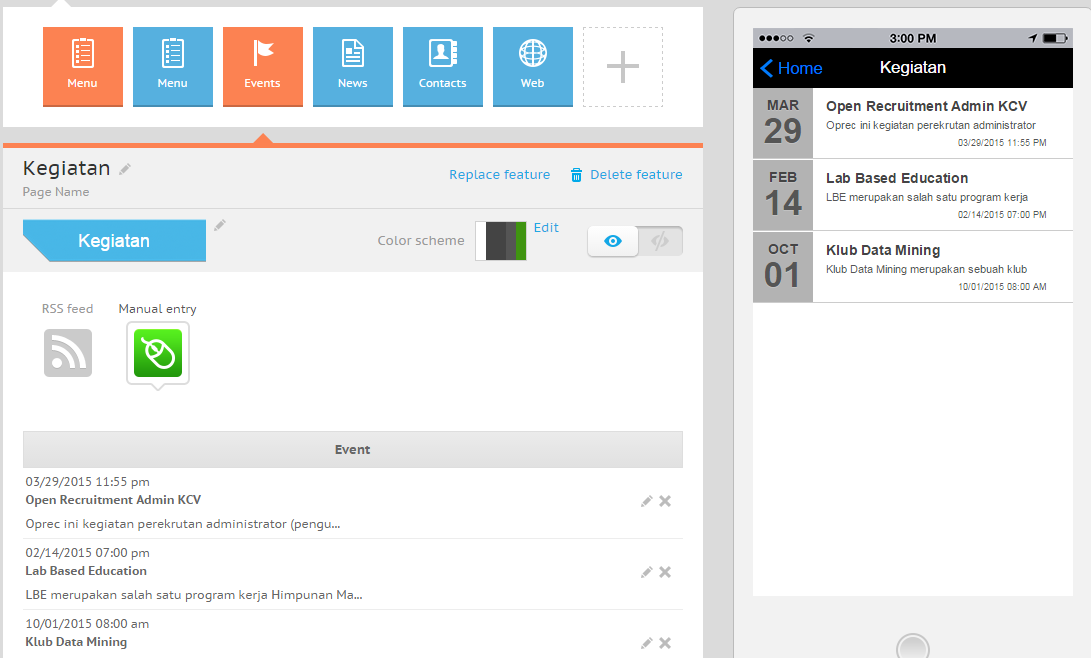This screenshot has height=658, width=1091.
Task: Select the blue Menu feature tile
Action: [x=173, y=67]
